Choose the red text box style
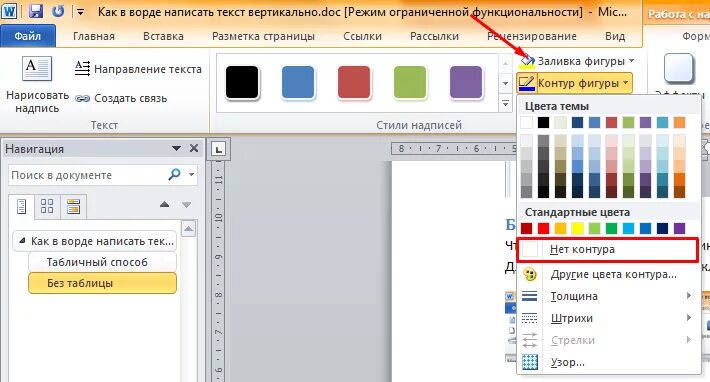This screenshot has width=710, height=382. (x=354, y=82)
